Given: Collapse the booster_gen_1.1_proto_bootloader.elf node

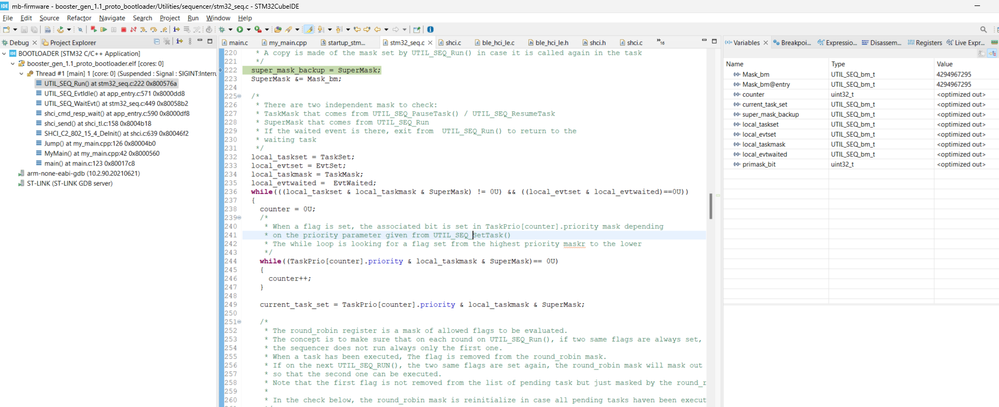Looking at the screenshot, I should 13,64.
